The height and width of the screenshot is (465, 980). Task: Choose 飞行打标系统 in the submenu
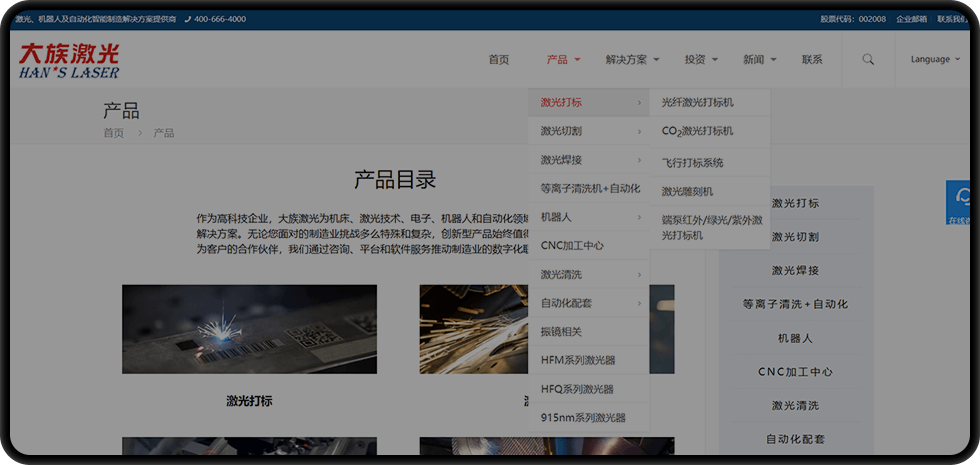point(692,162)
